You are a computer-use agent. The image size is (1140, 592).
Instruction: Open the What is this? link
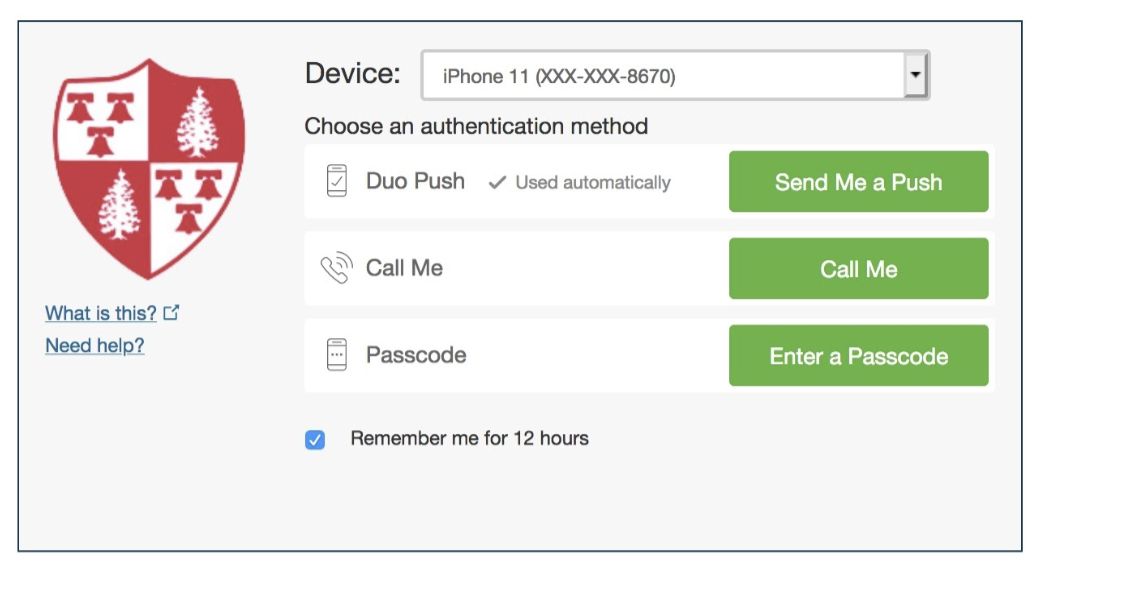click(x=101, y=313)
